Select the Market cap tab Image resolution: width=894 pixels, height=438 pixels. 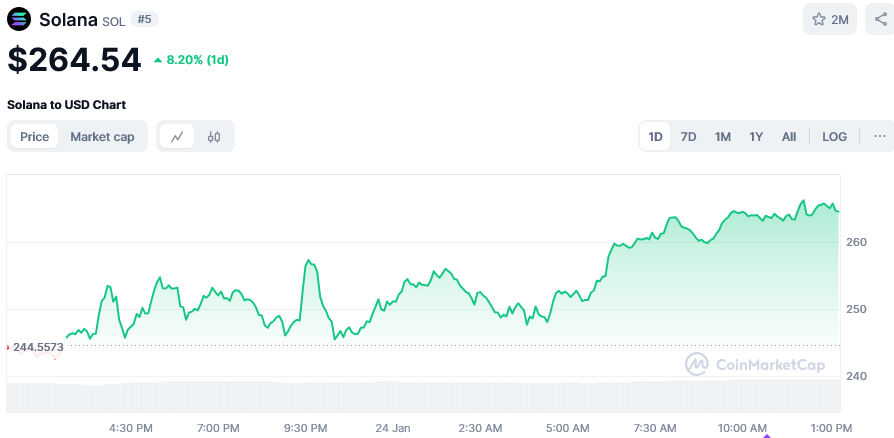[102, 136]
